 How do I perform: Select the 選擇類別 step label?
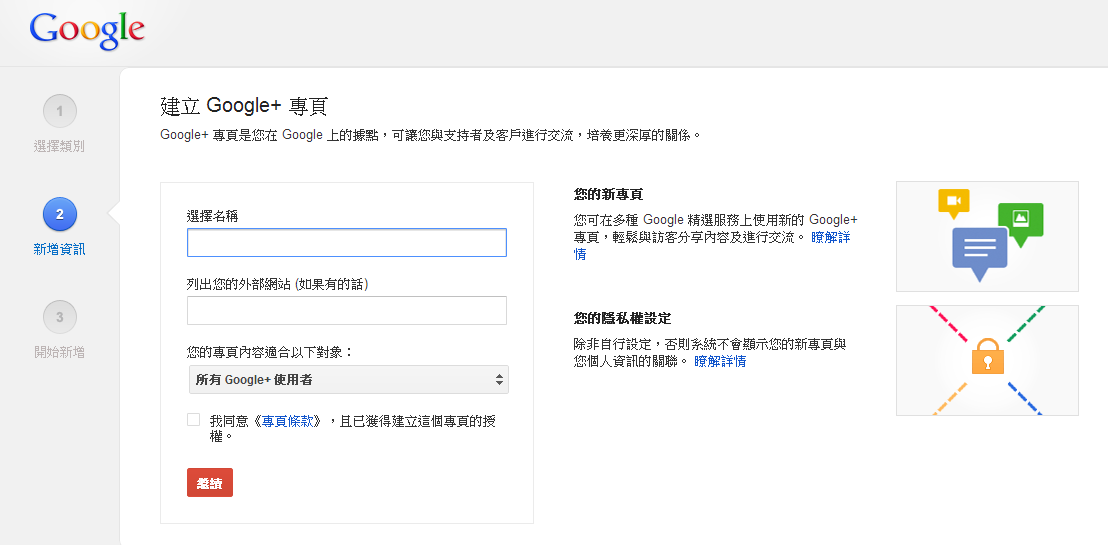coord(59,146)
